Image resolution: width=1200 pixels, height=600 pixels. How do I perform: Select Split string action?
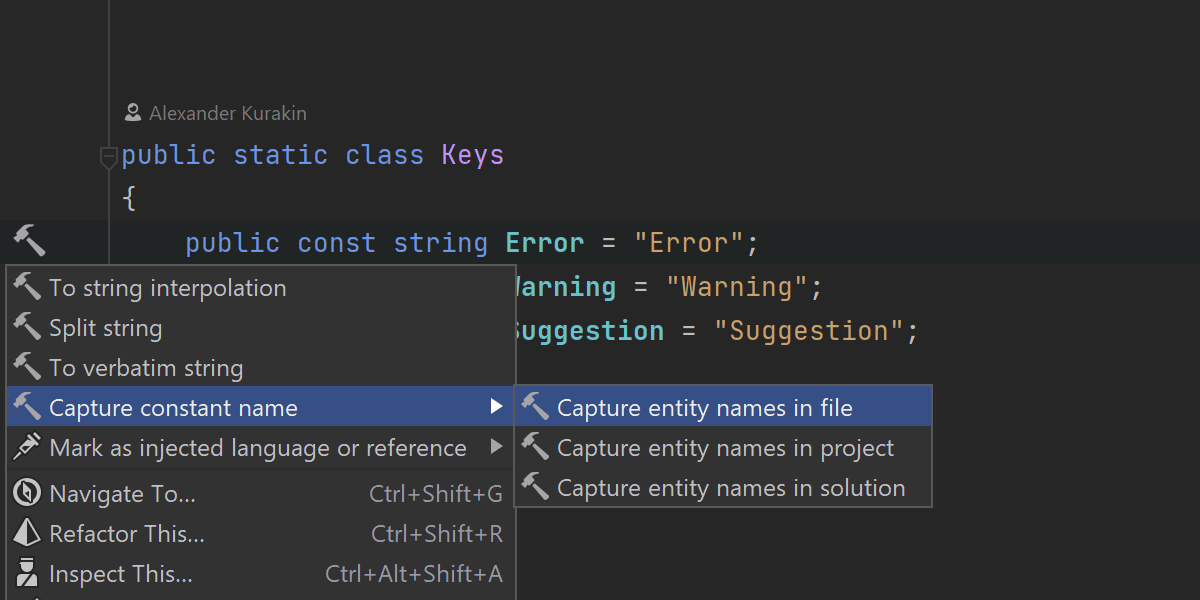105,328
